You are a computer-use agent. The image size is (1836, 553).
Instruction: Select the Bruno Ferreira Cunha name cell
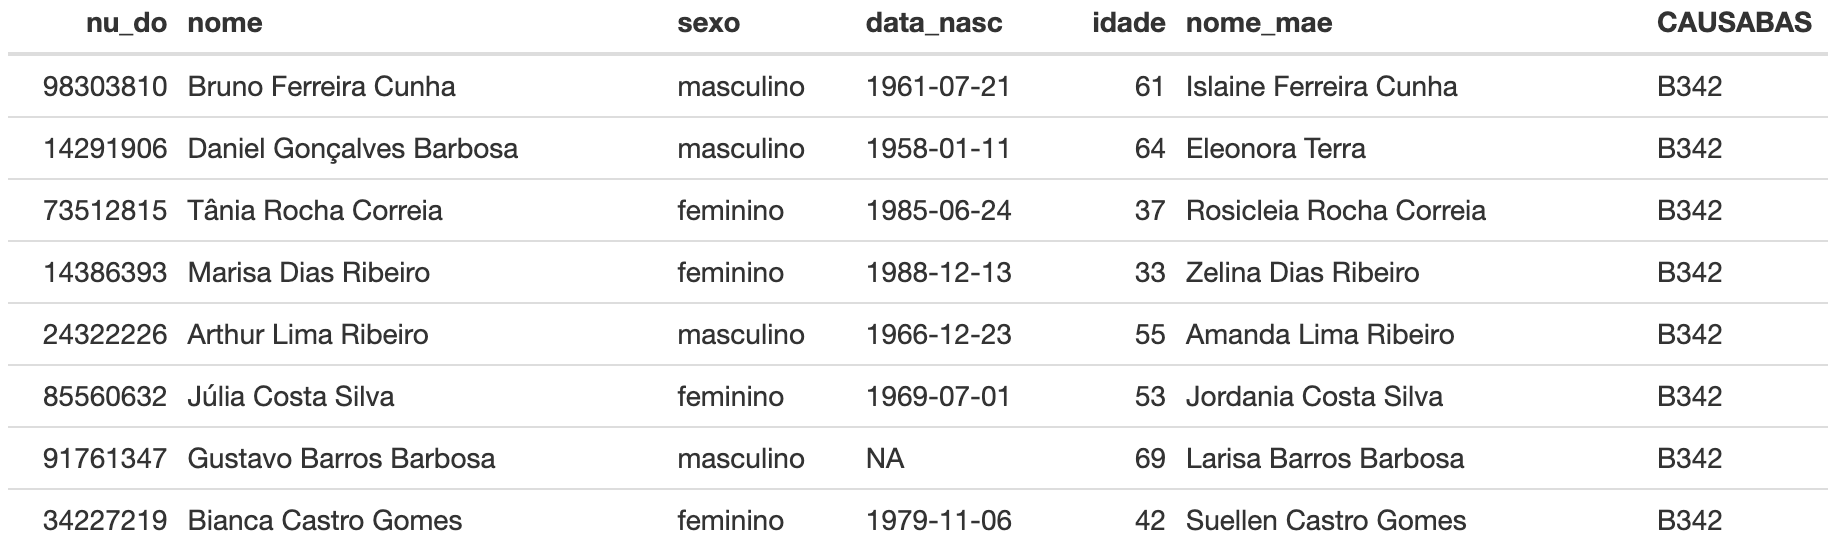point(321,86)
